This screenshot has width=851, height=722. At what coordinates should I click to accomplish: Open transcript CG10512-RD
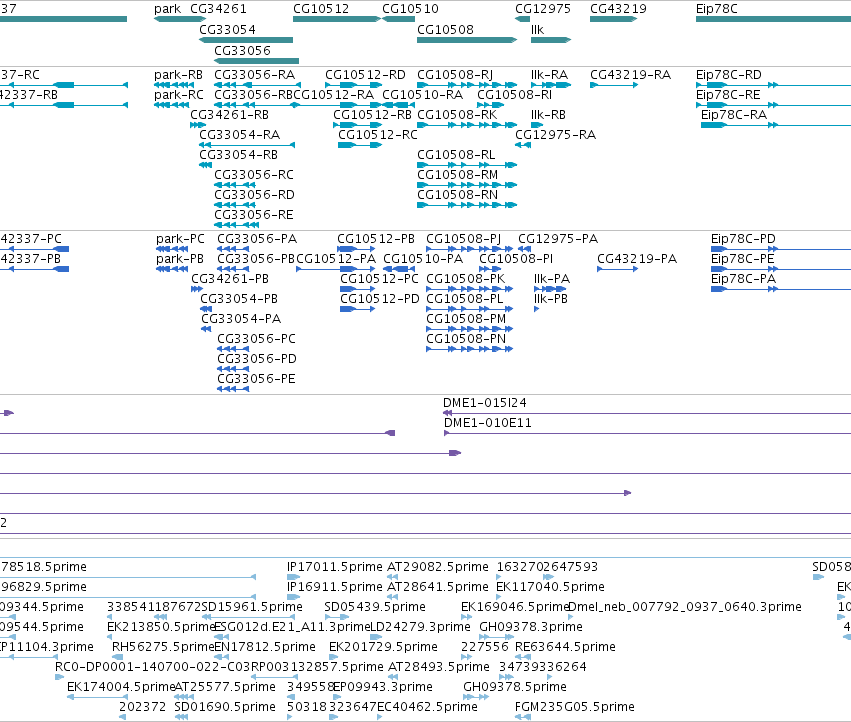[365, 74]
